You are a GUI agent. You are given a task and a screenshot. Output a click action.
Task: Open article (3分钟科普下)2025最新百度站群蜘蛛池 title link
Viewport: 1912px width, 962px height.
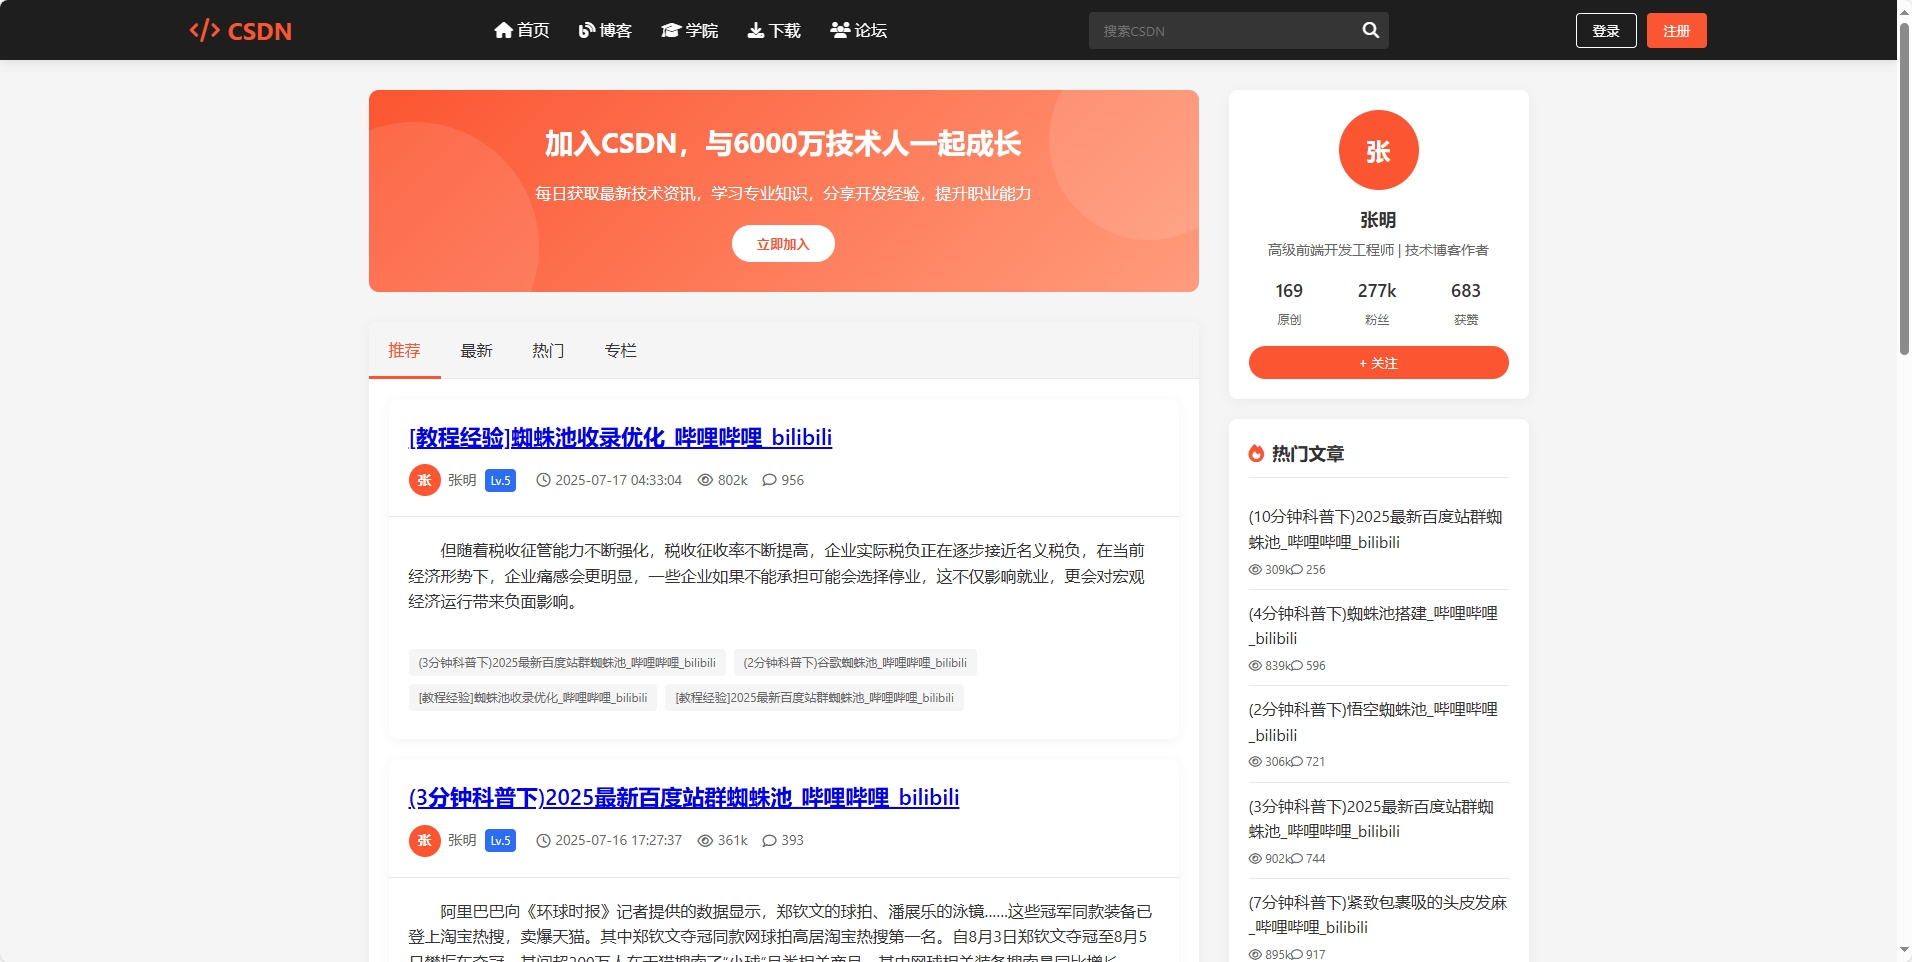pos(684,797)
